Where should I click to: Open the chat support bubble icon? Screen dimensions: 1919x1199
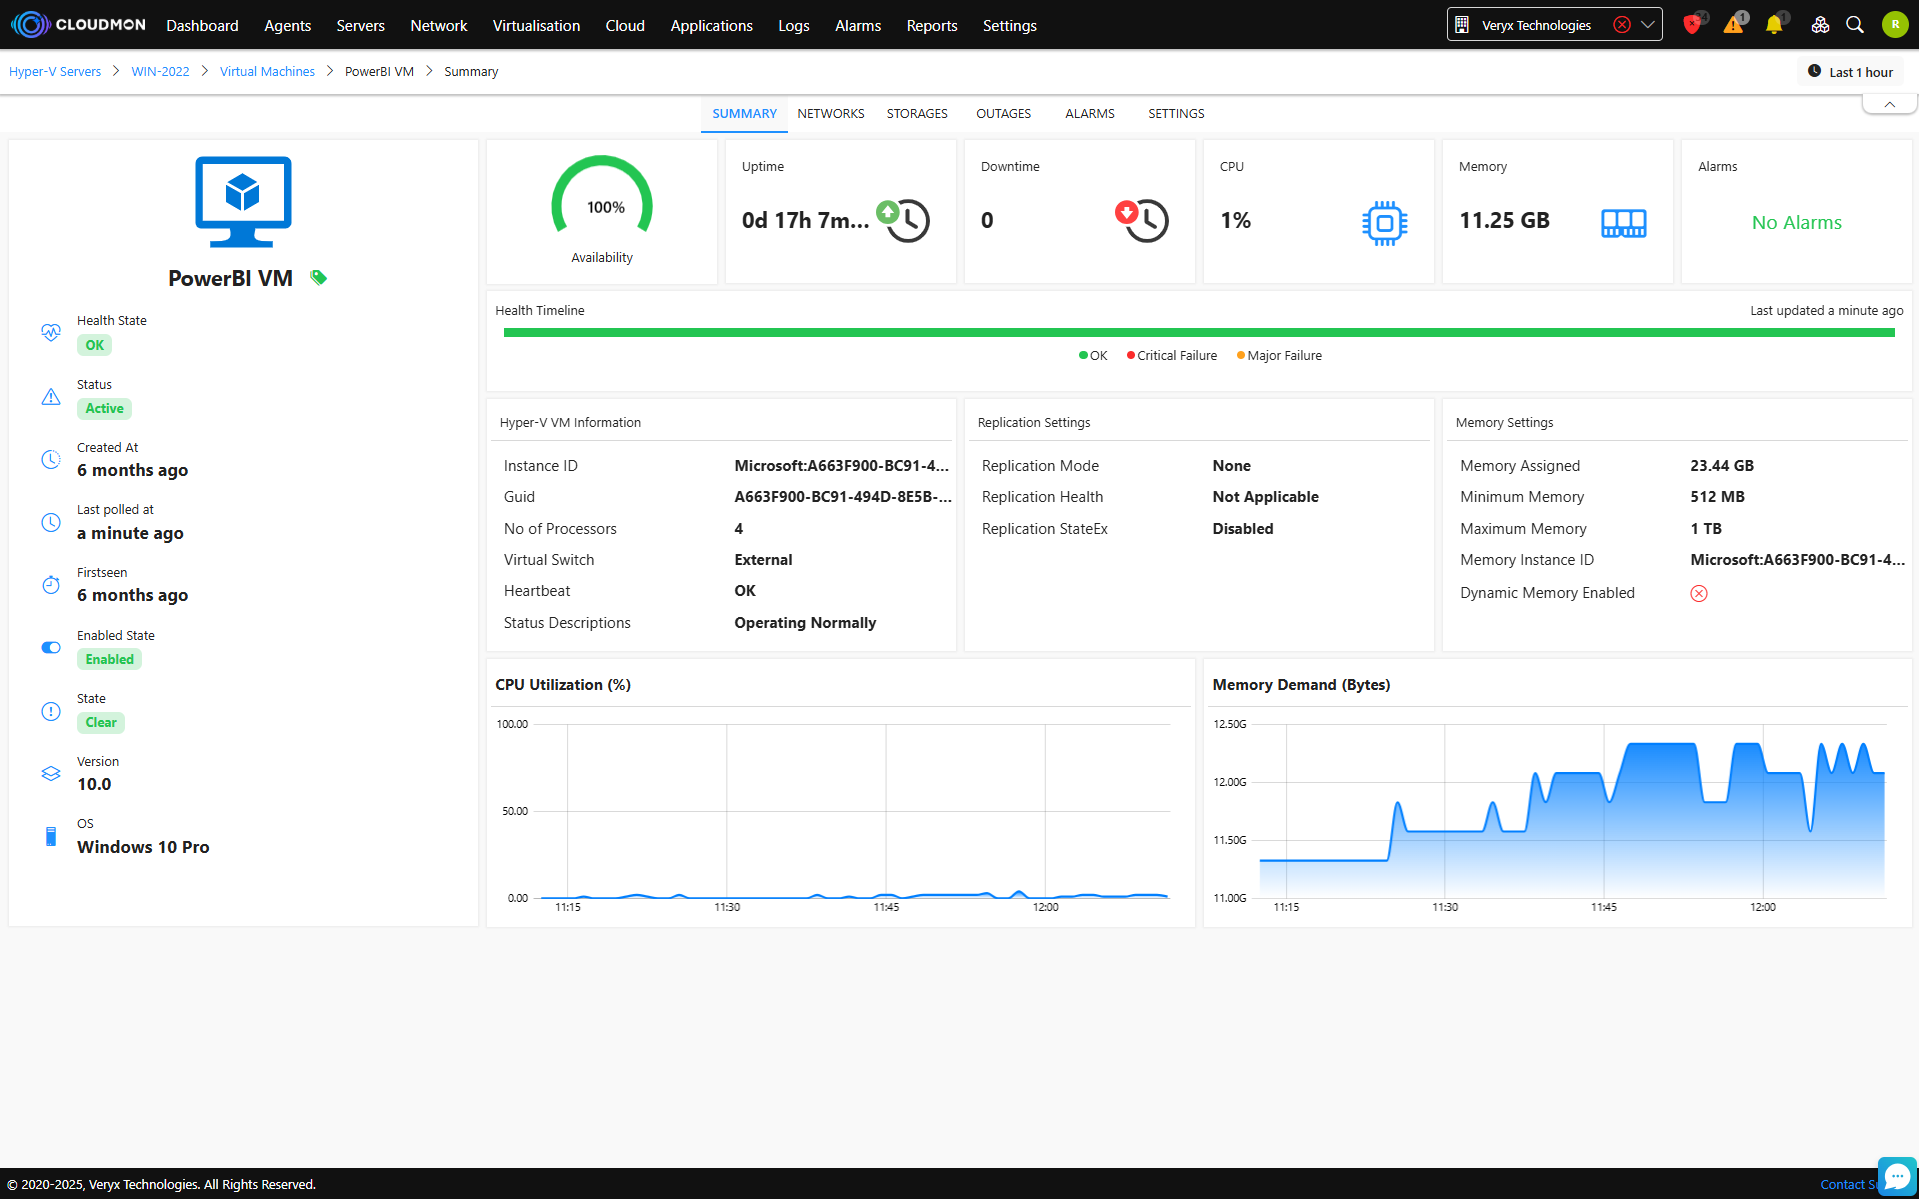coord(1896,1176)
